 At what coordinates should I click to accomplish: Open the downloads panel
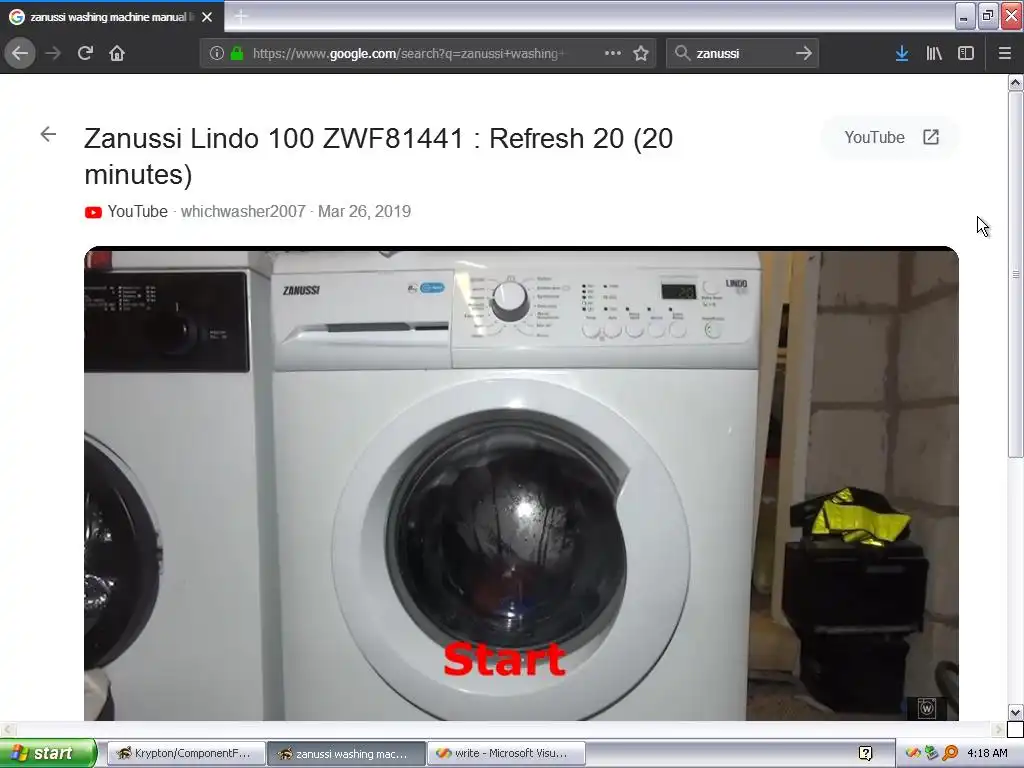902,53
